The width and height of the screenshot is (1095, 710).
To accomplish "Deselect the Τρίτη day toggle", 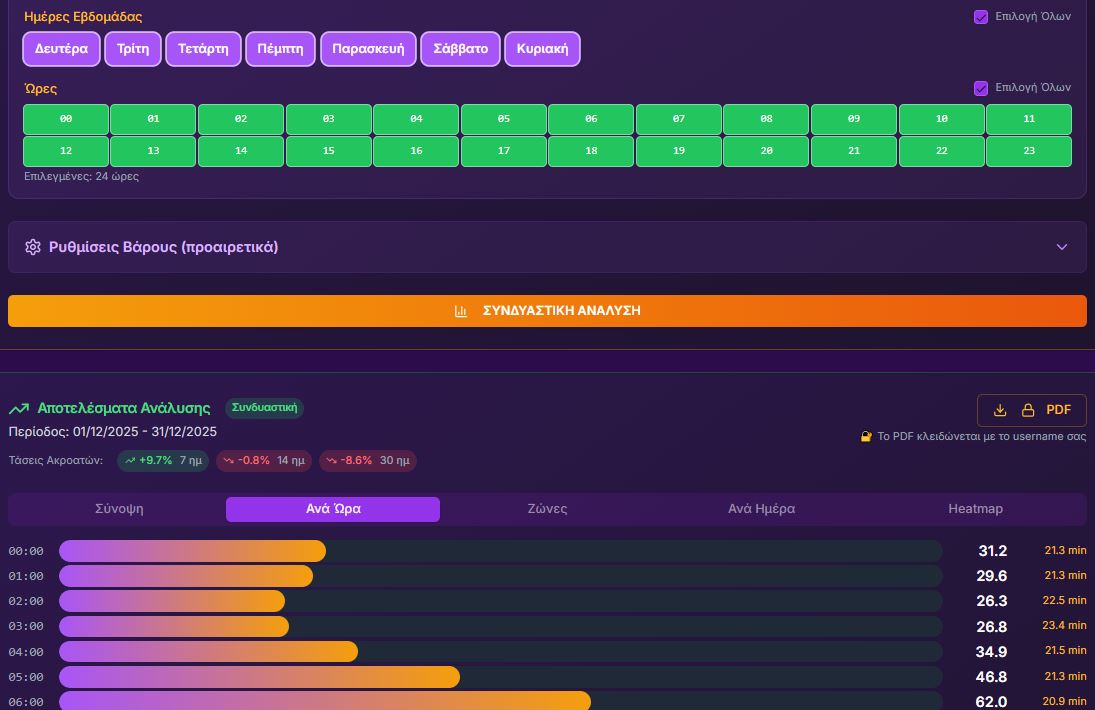I will 133,49.
